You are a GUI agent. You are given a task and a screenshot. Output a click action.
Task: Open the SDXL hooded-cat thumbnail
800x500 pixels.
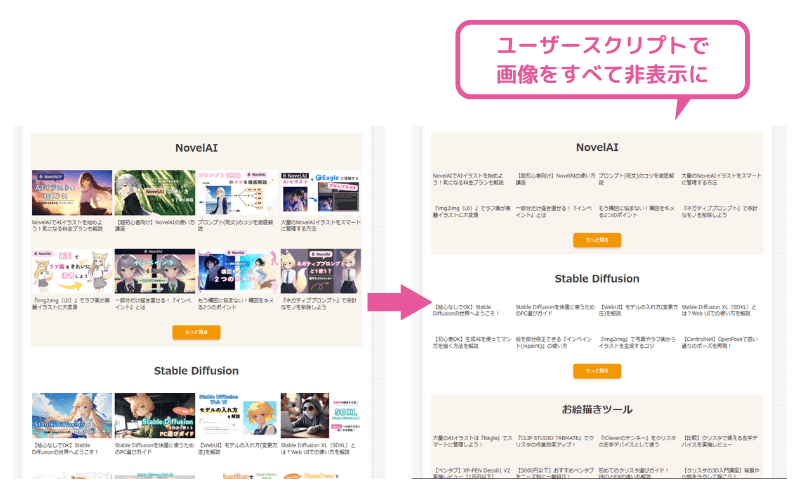point(321,415)
